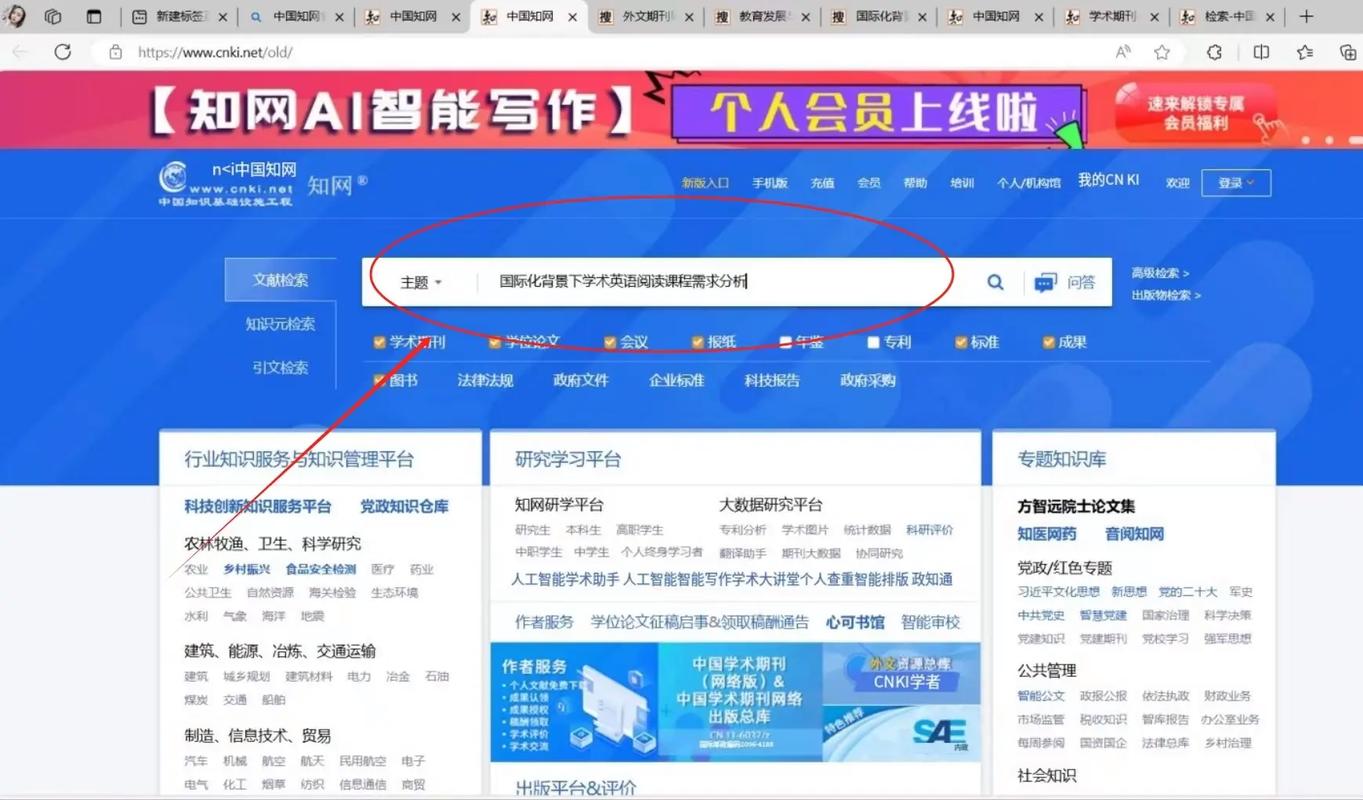The height and width of the screenshot is (800, 1363).
Task: Switch to the 知识元检索 tab
Action: [280, 323]
